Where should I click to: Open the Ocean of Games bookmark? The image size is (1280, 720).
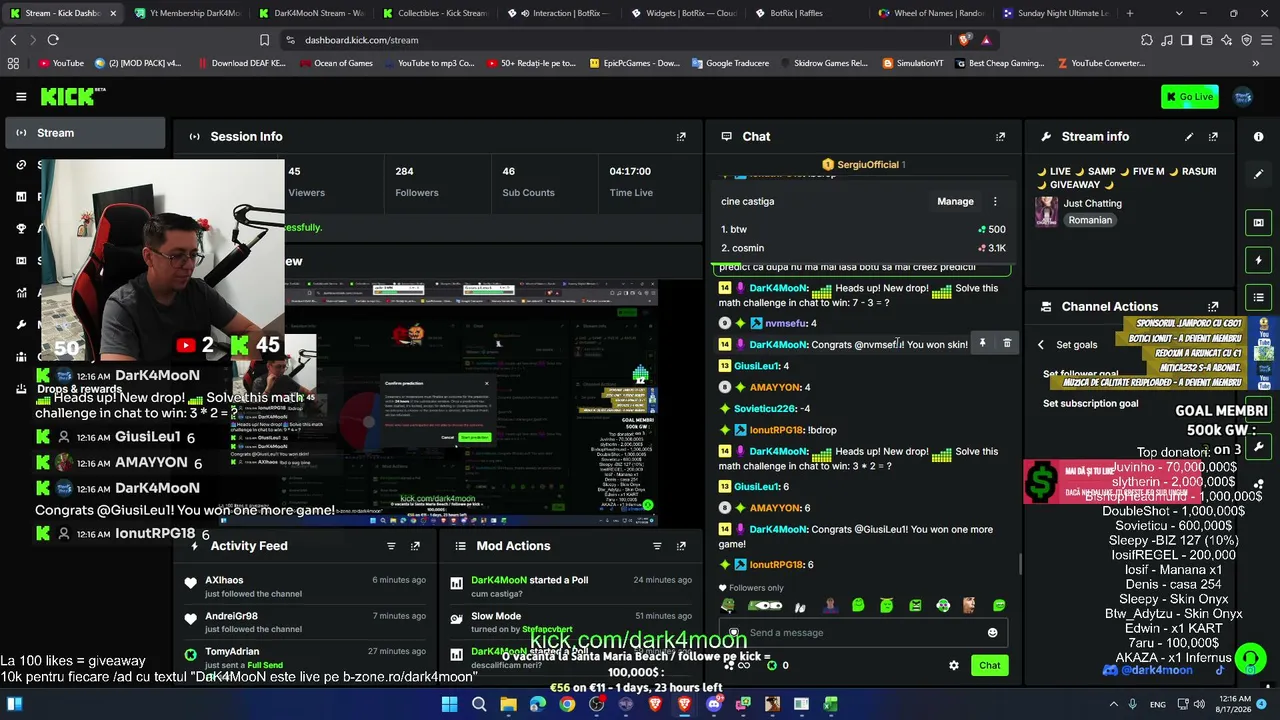click(x=335, y=63)
